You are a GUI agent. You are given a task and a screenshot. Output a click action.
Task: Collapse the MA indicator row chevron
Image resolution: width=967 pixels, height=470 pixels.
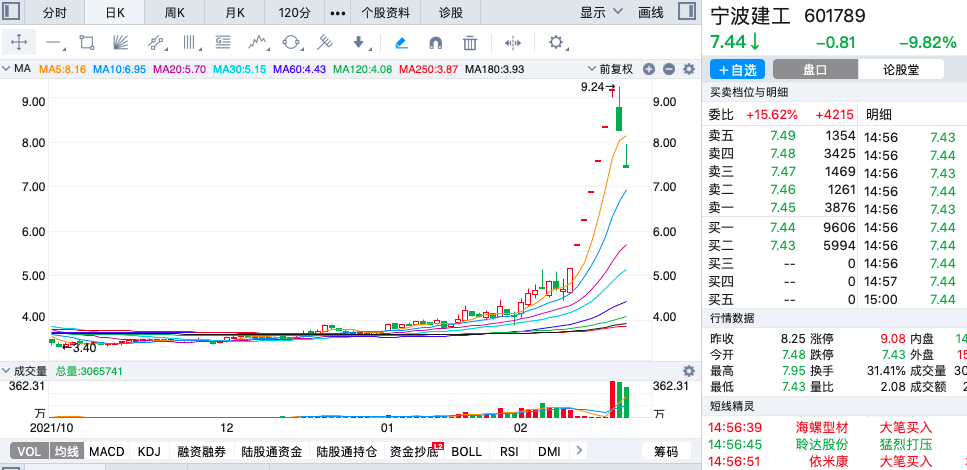tap(6, 69)
